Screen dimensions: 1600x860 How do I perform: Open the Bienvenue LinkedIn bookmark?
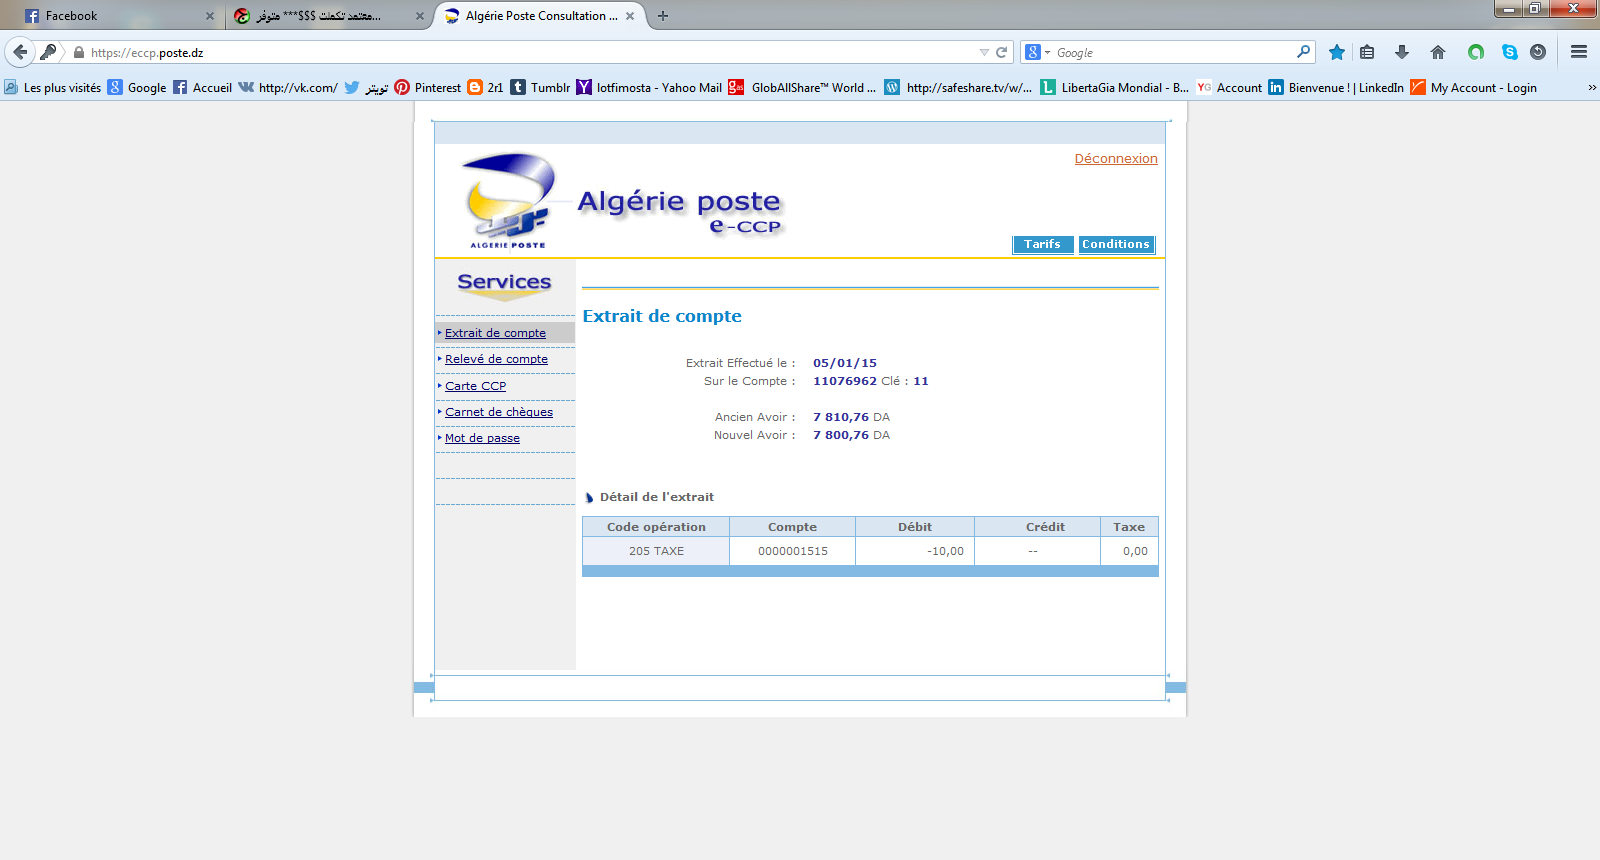coord(1336,88)
